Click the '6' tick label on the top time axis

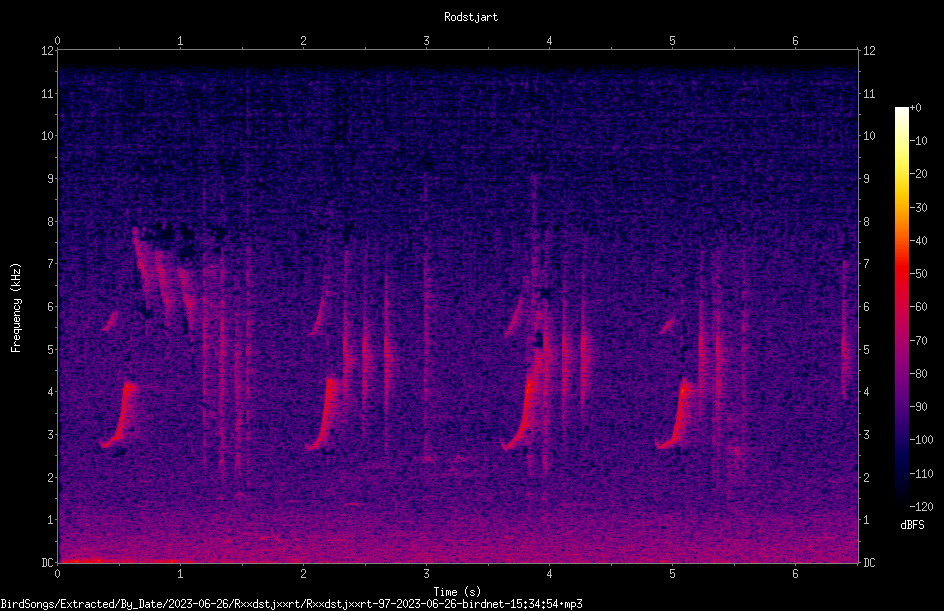[795, 41]
